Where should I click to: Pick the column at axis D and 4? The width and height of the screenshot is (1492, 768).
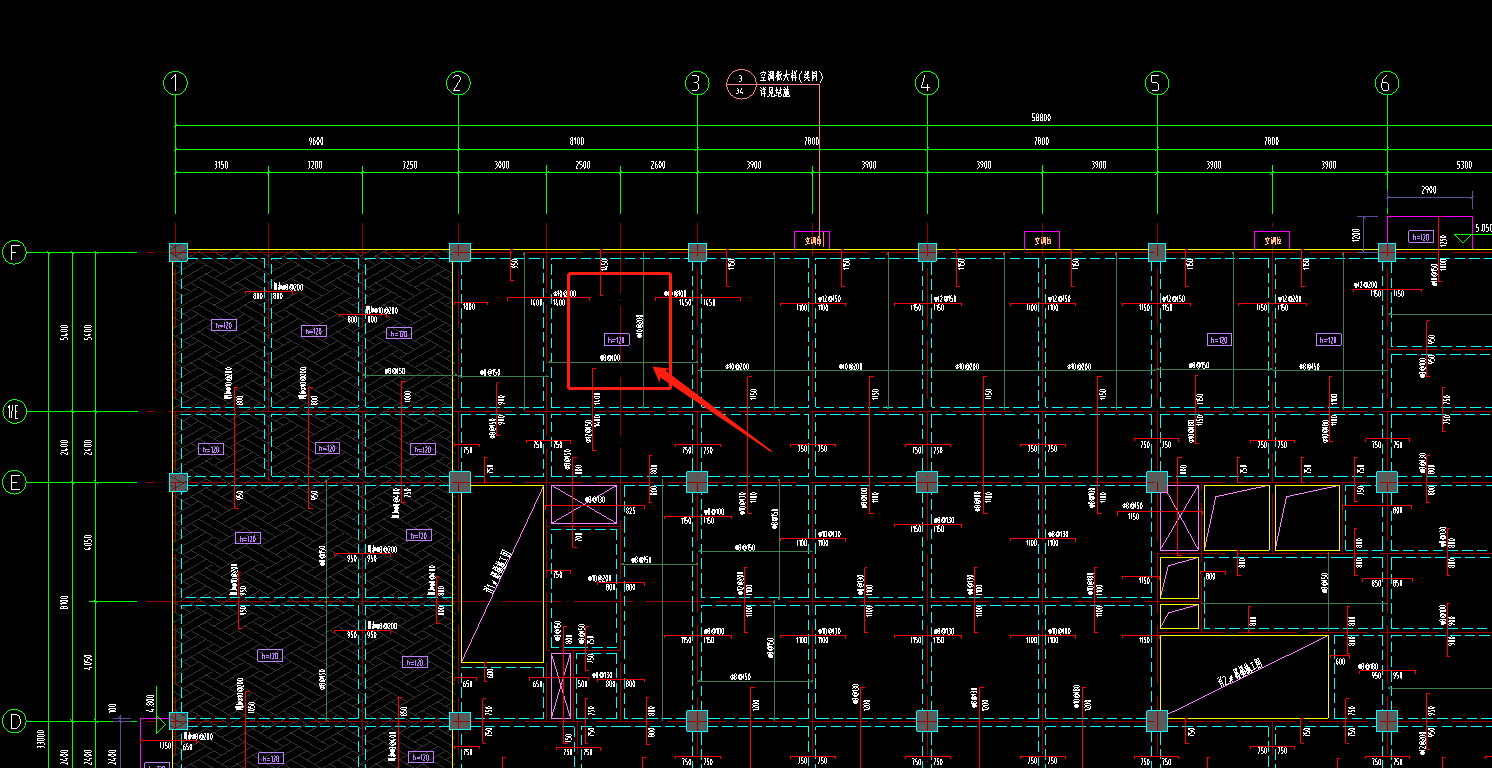927,720
